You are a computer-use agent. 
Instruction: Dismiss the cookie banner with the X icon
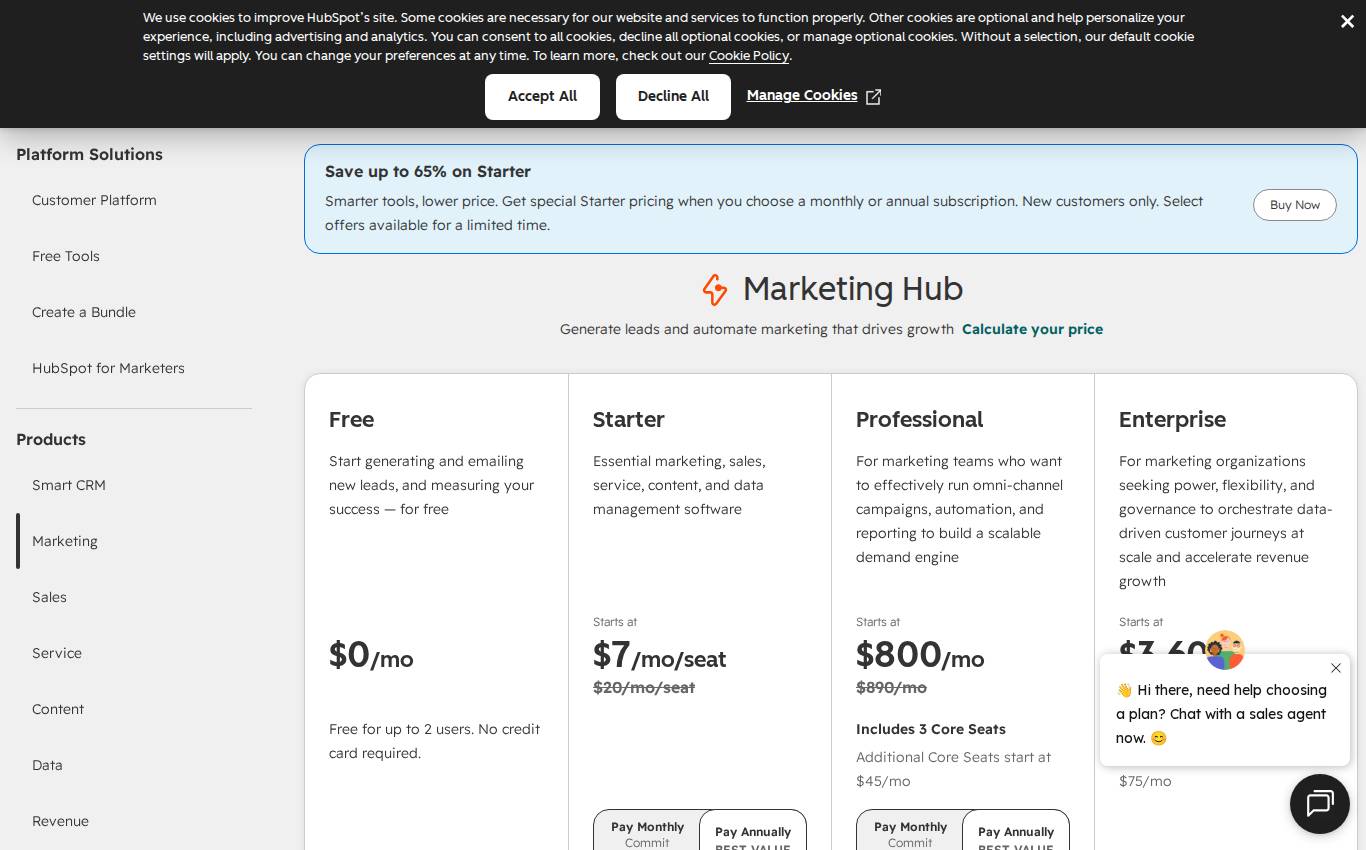coord(1347,21)
